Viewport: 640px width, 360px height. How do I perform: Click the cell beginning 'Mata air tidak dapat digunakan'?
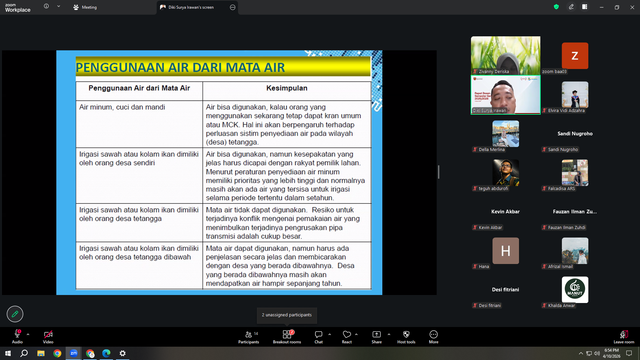tap(287, 223)
